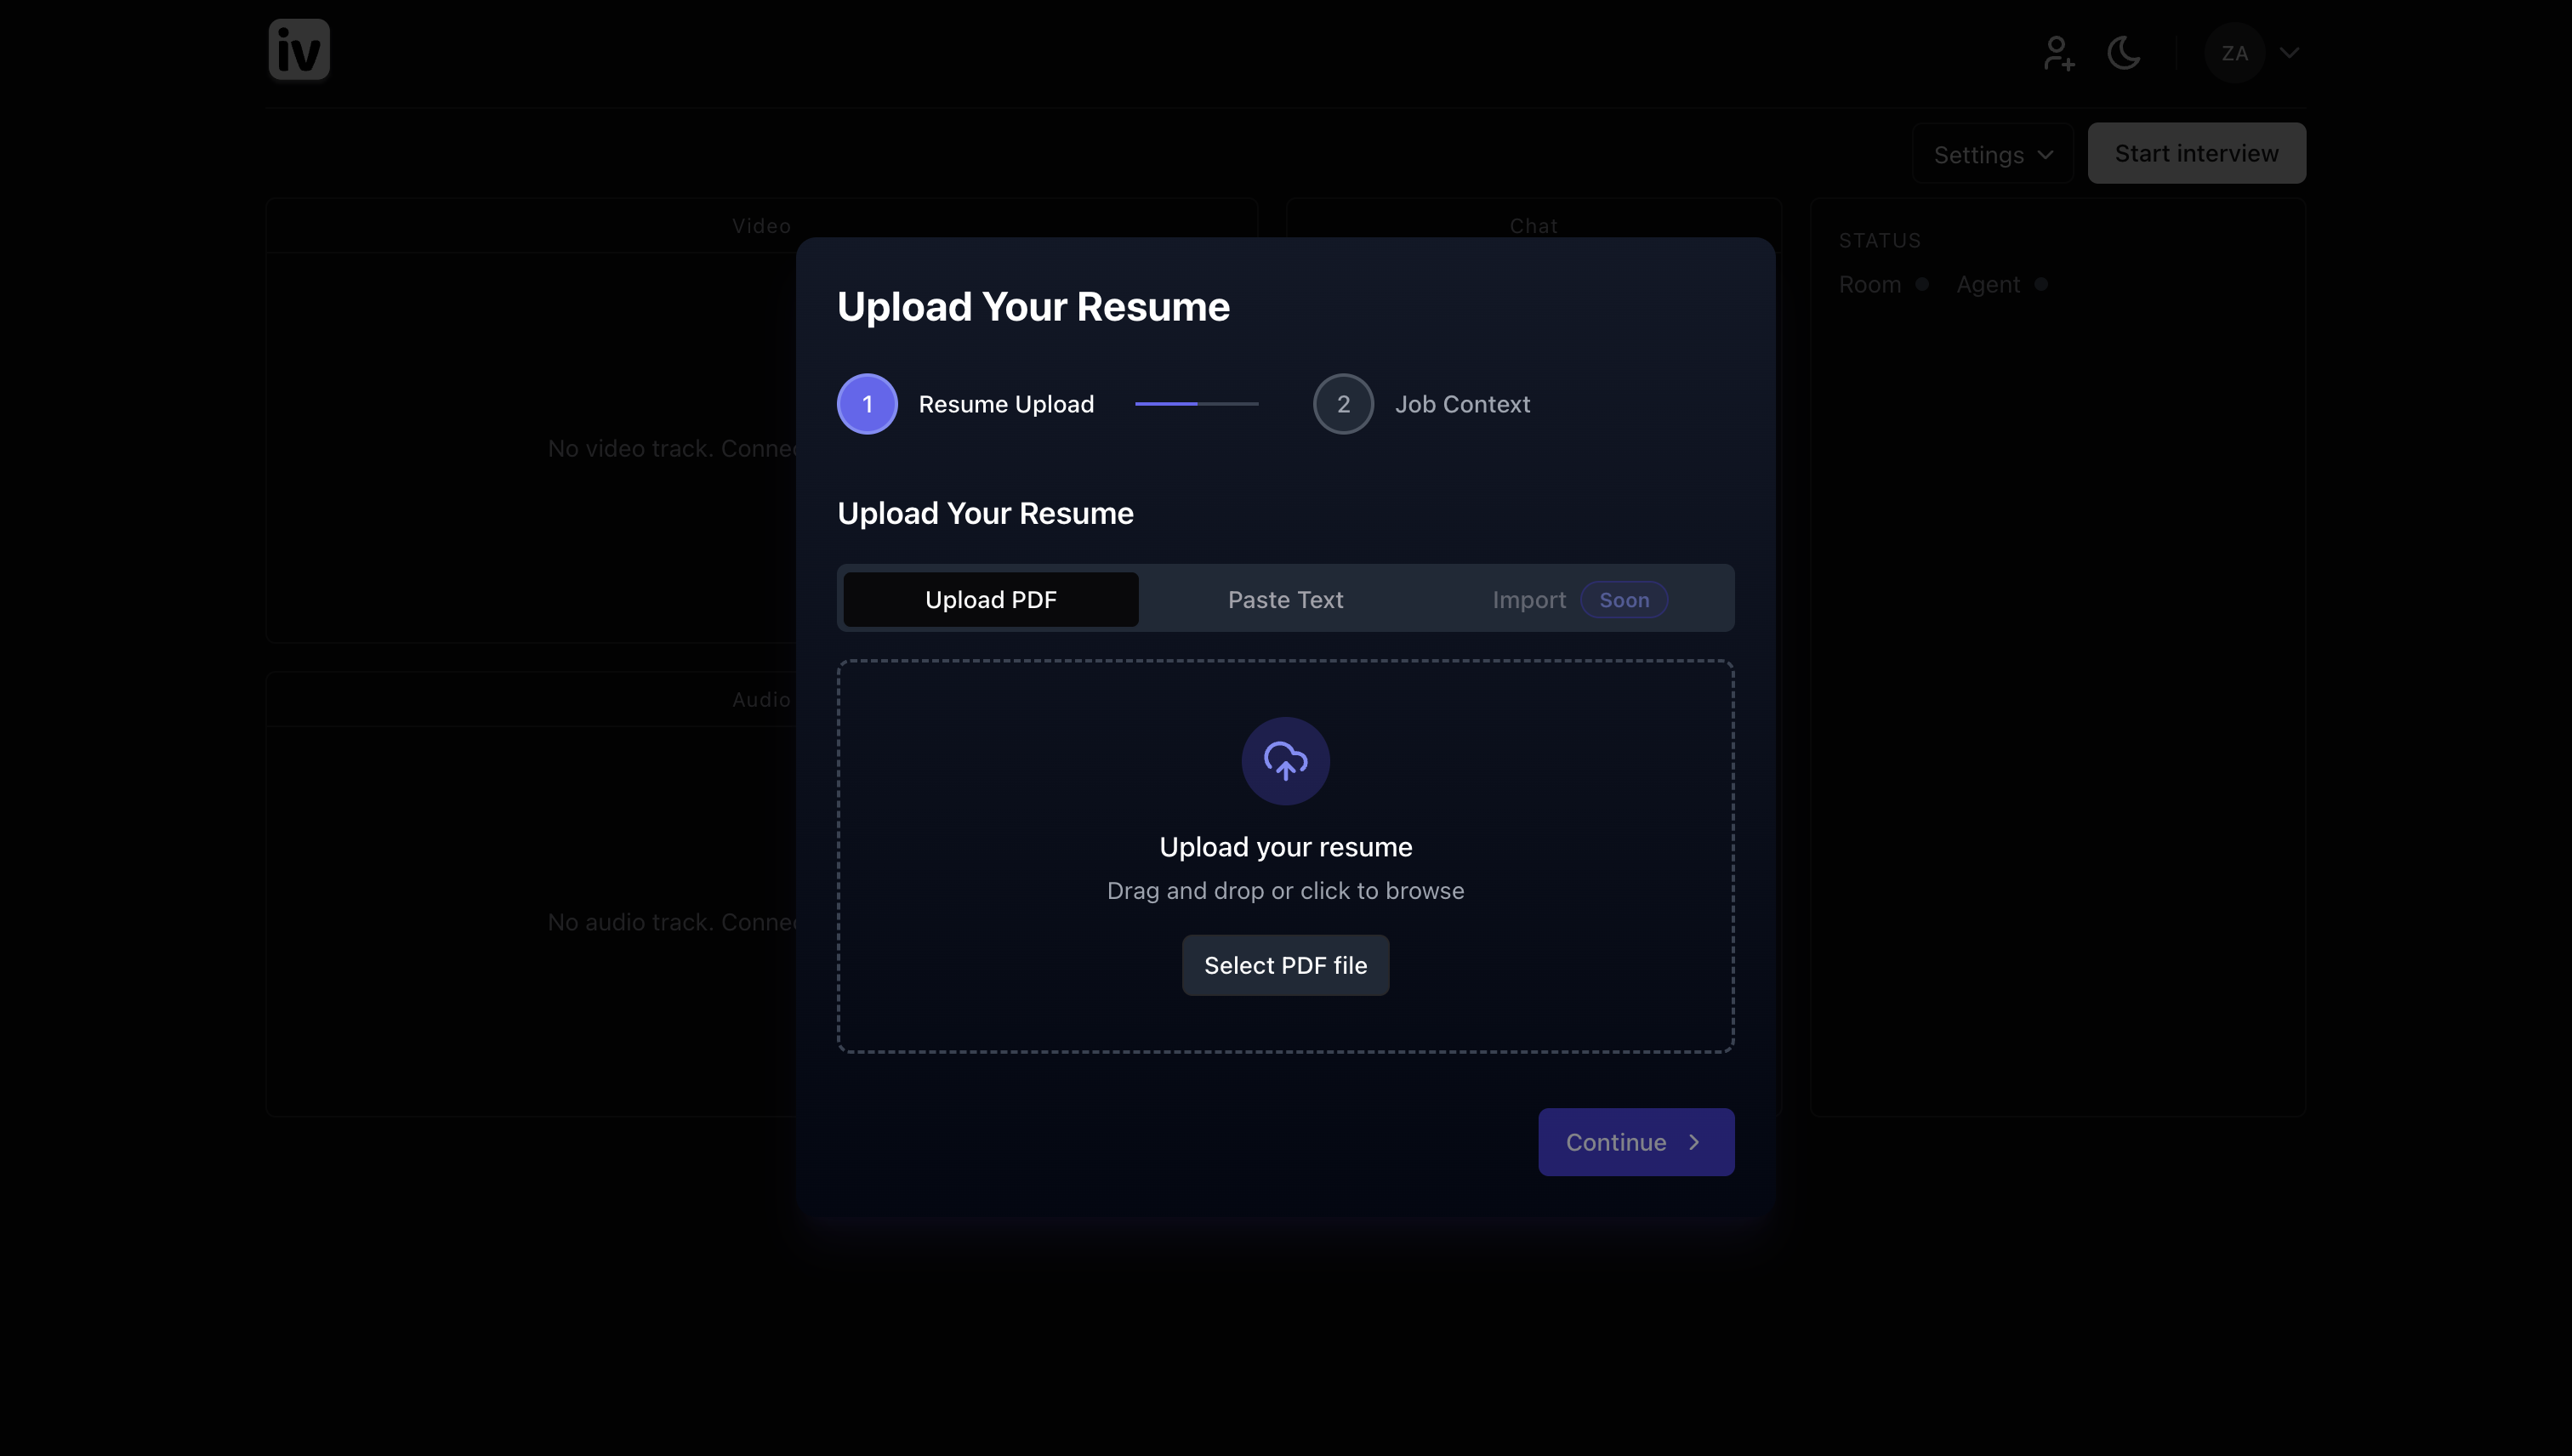Switch to the Paste Text tab
This screenshot has height=1456, width=2572.
point(1285,600)
